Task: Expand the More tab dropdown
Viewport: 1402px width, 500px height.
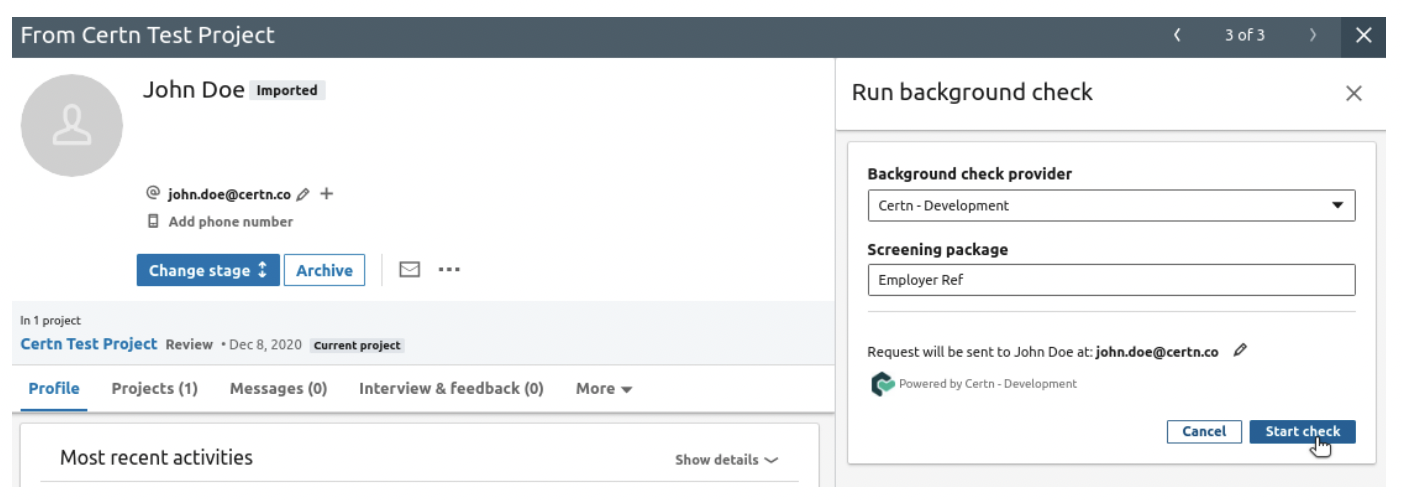Action: 603,389
